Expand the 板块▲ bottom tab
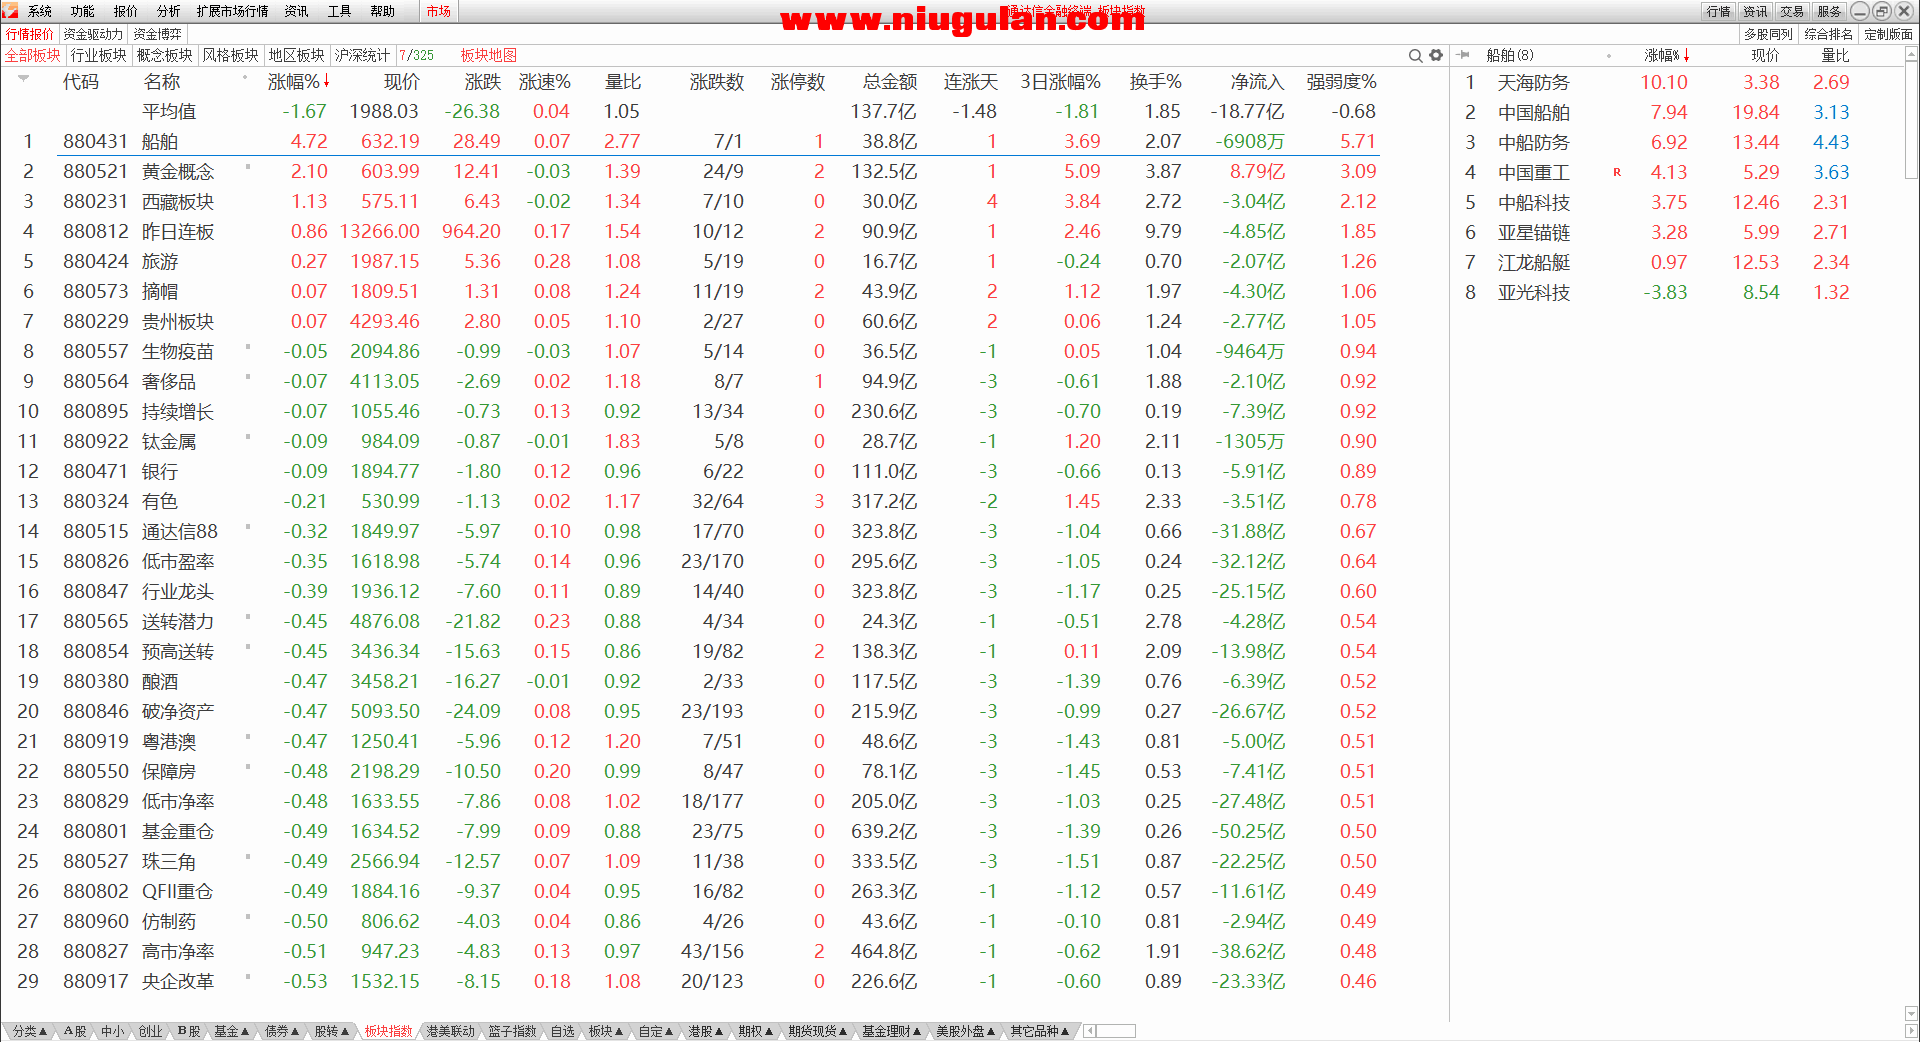The image size is (1920, 1042). 606,1031
